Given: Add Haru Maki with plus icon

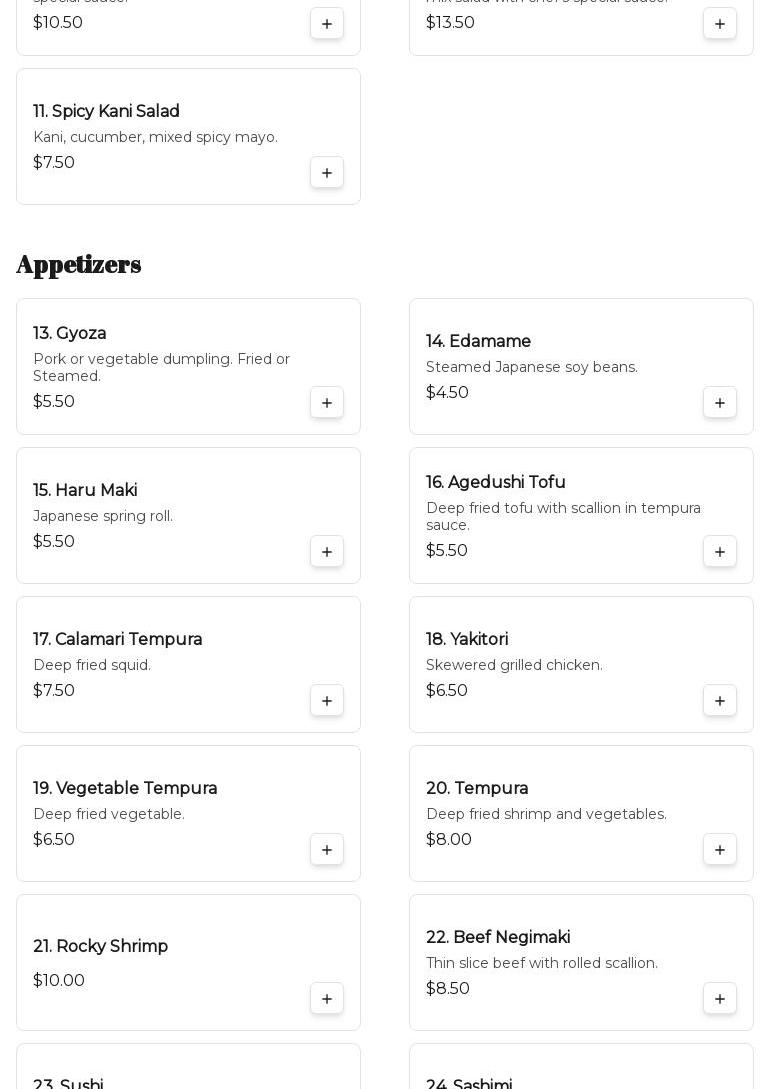Looking at the screenshot, I should pos(327,552).
